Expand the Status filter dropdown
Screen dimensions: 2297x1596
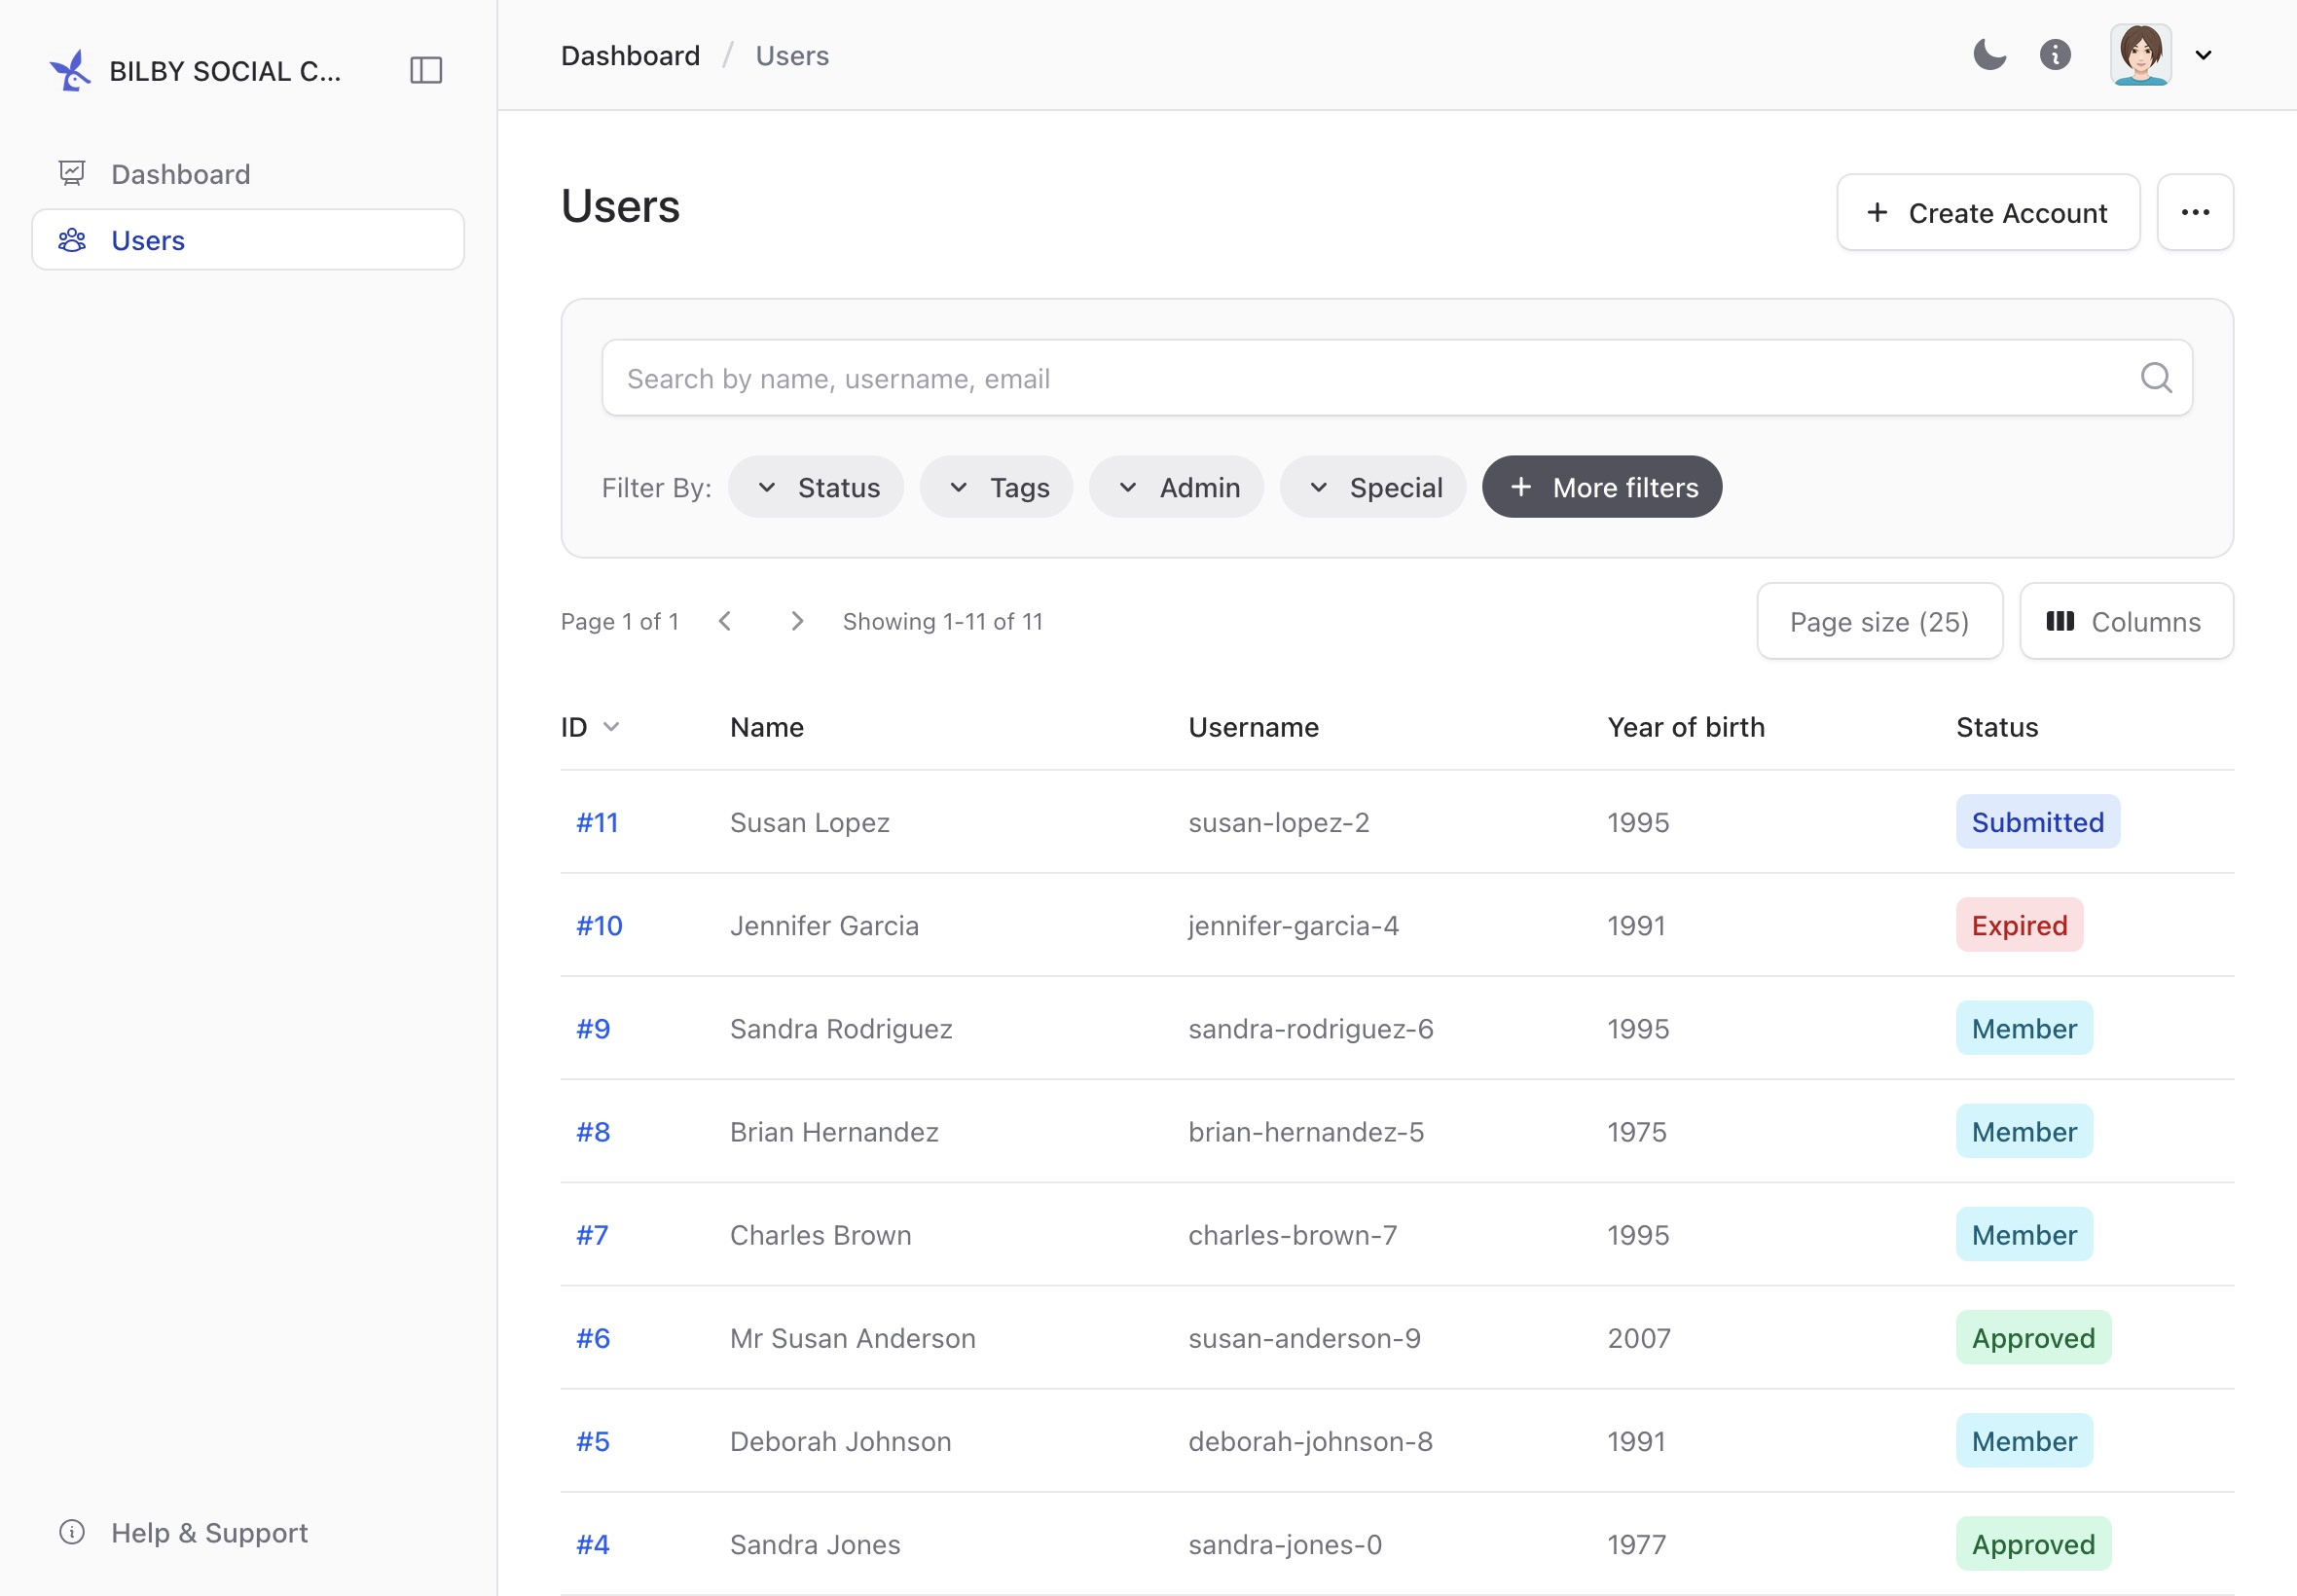816,487
